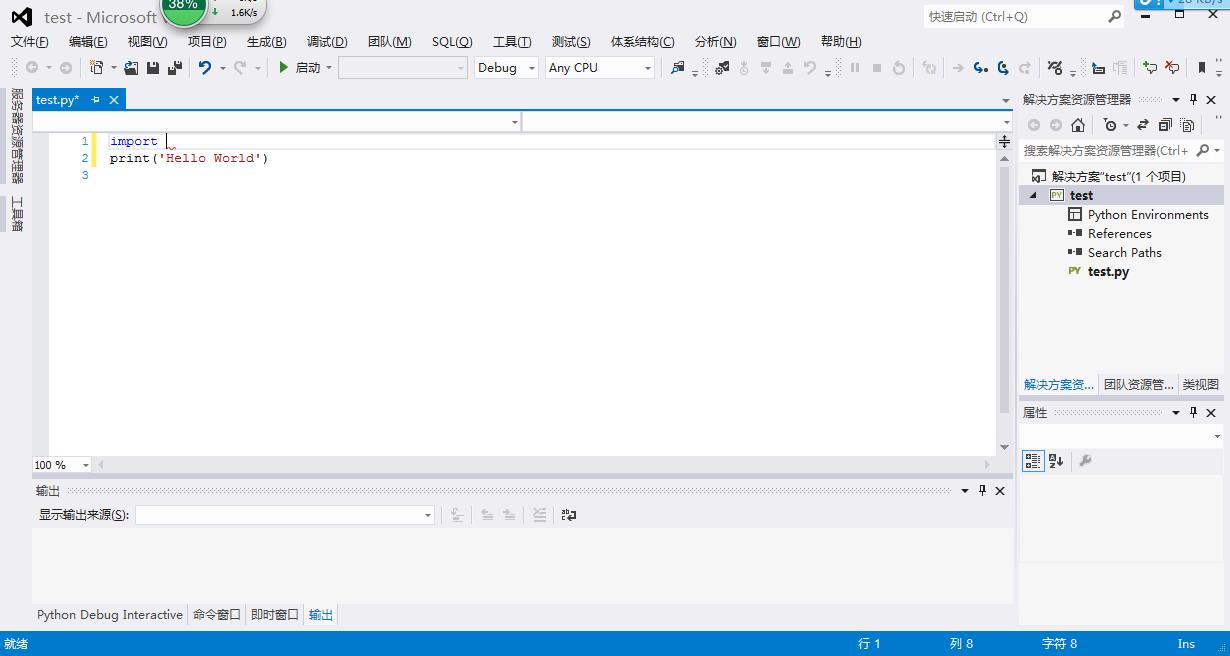Open the 文件(F) menu
Image resolution: width=1230 pixels, height=656 pixels.
tap(30, 42)
